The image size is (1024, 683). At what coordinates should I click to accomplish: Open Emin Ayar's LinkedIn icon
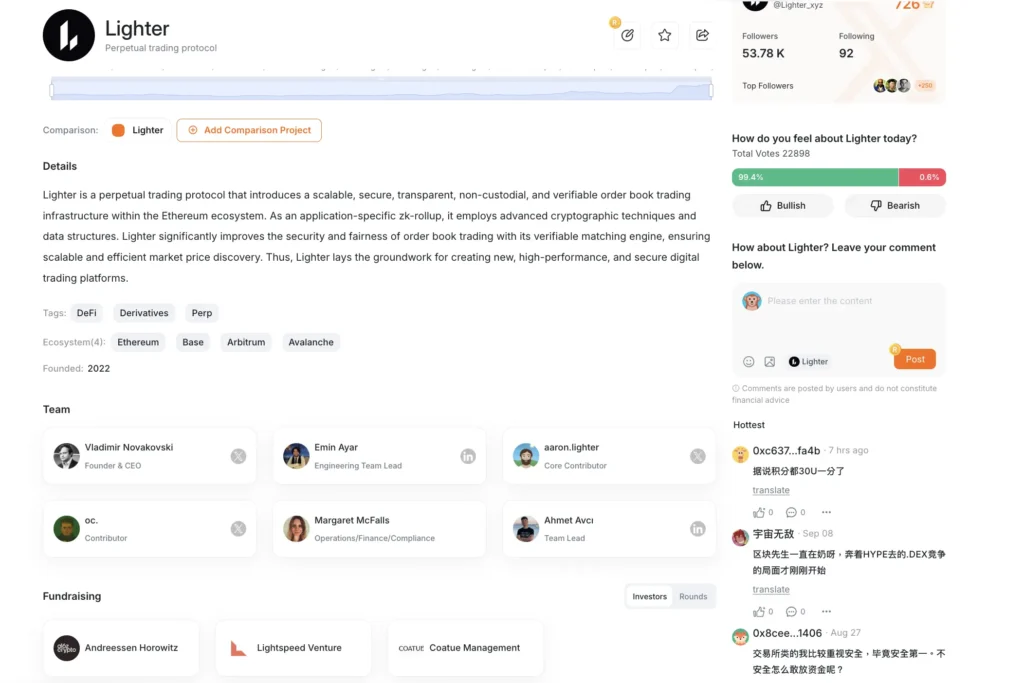point(468,456)
